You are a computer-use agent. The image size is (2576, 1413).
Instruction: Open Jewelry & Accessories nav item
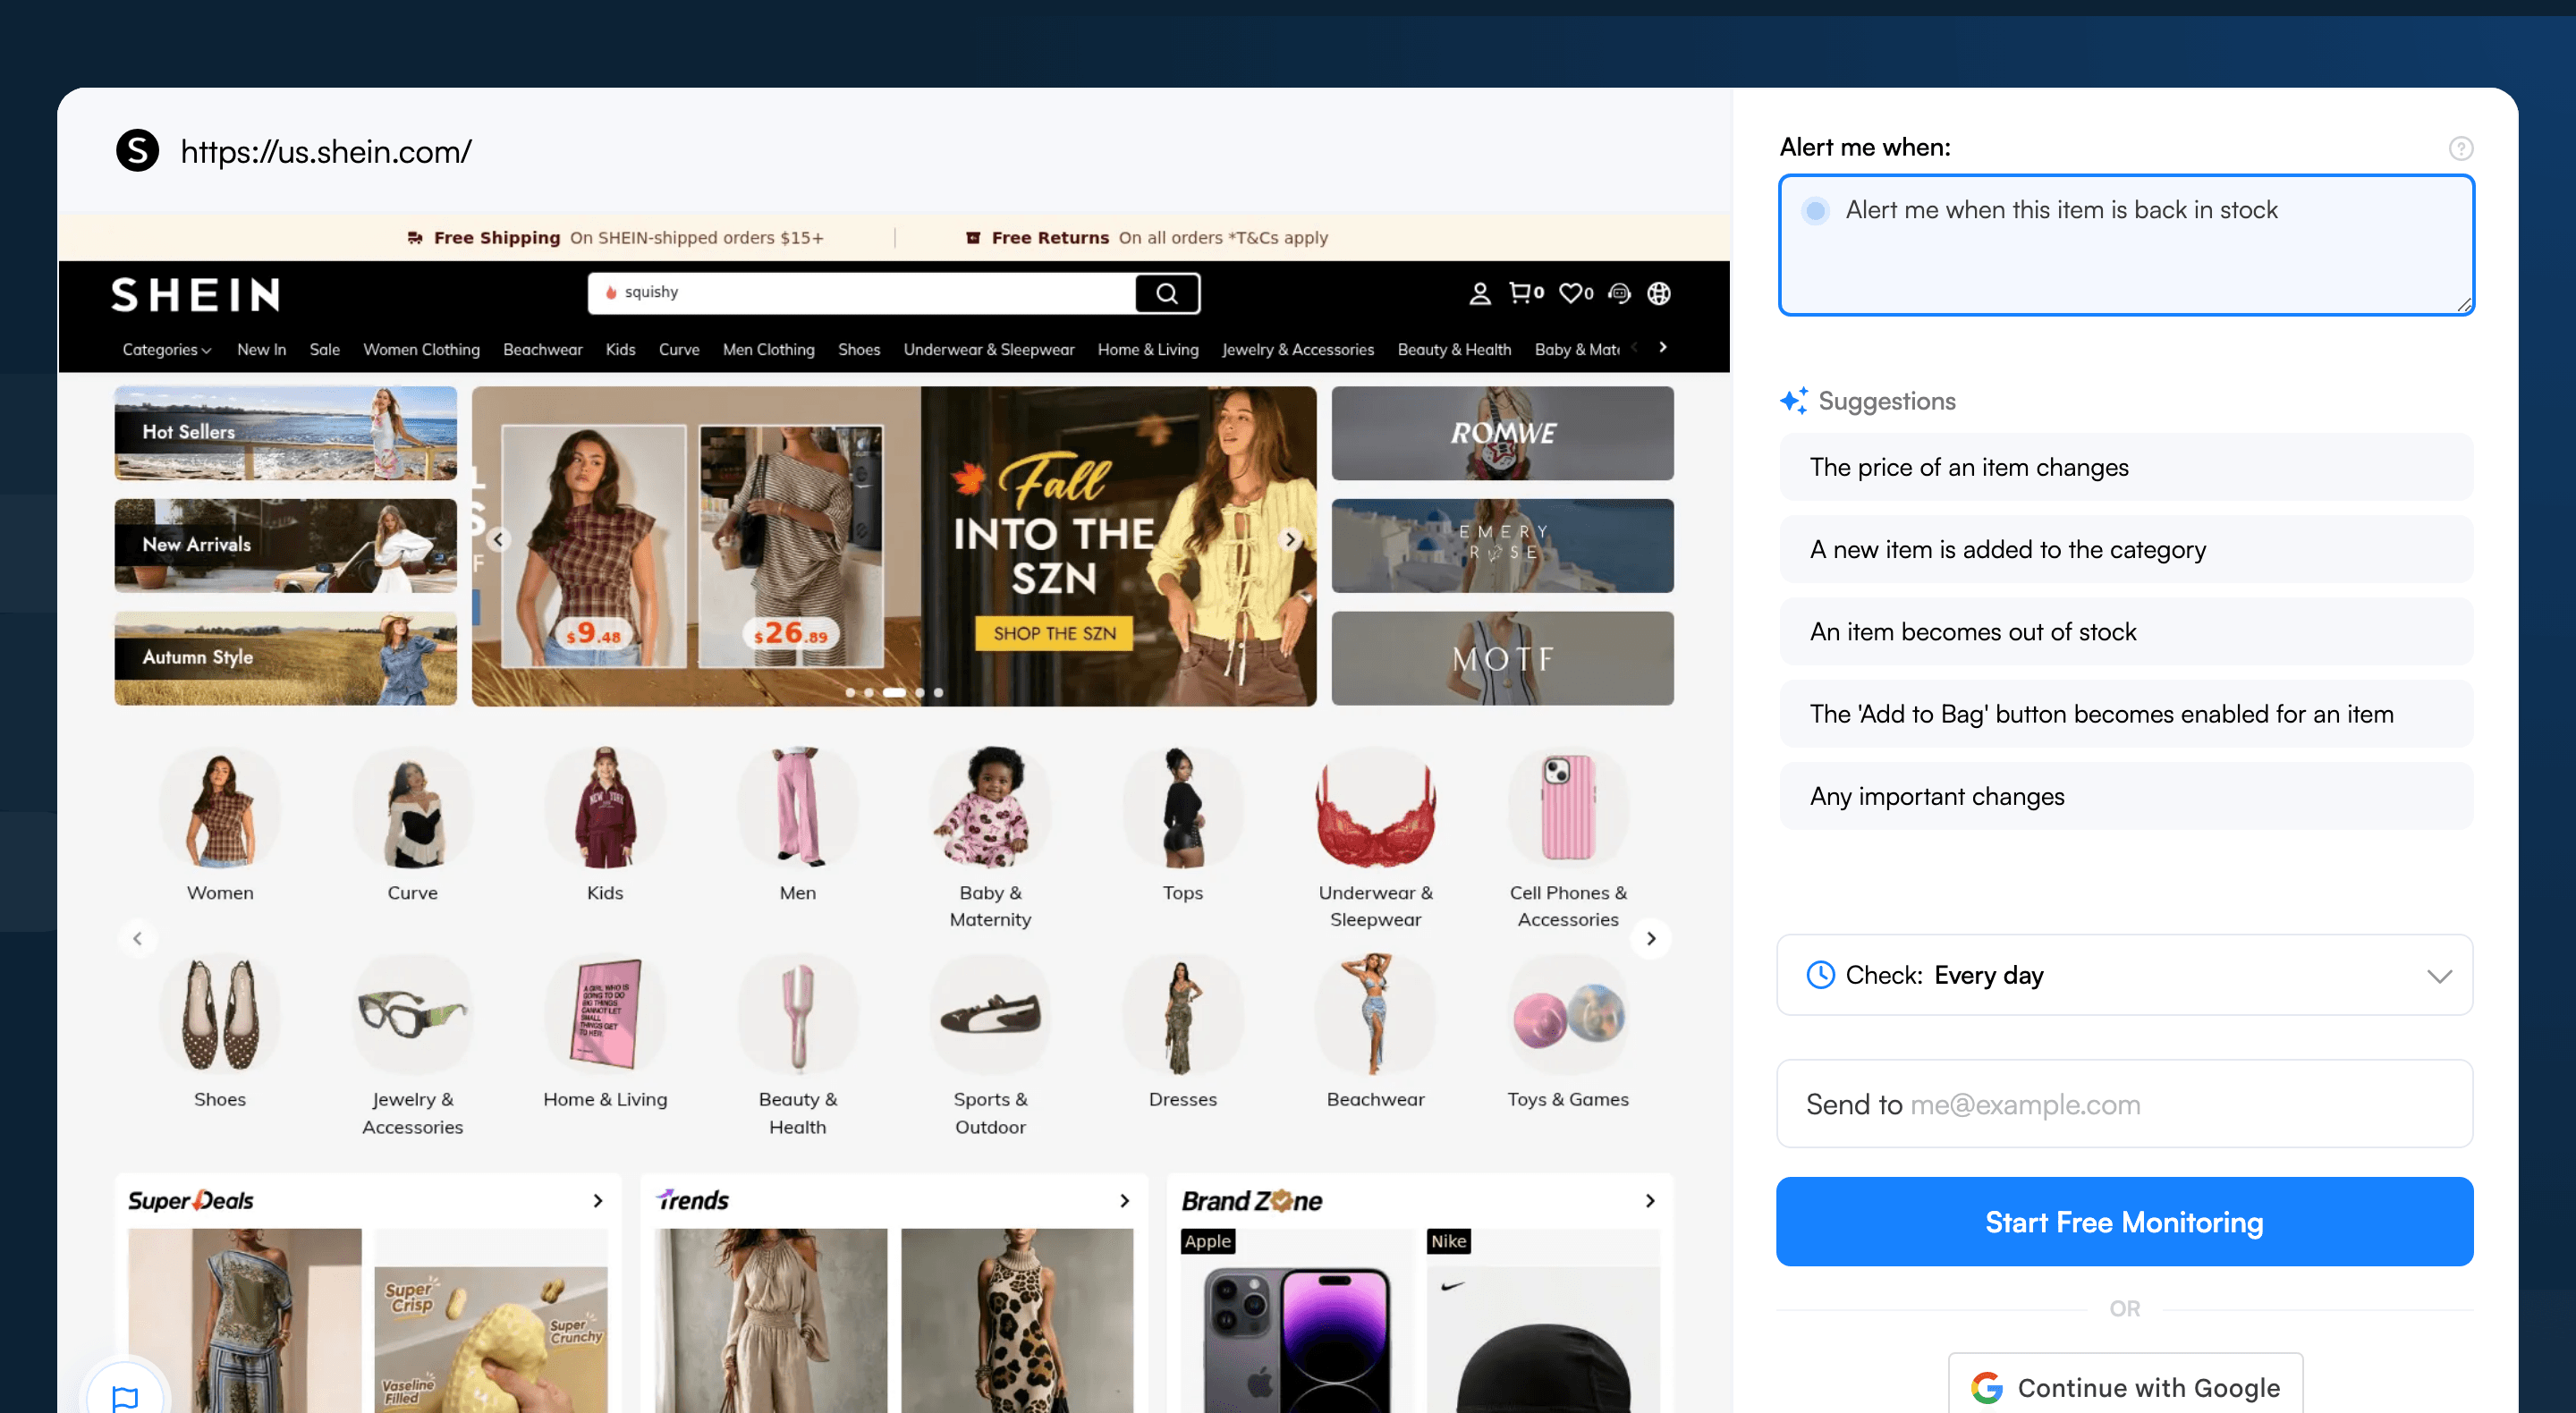tap(1297, 349)
